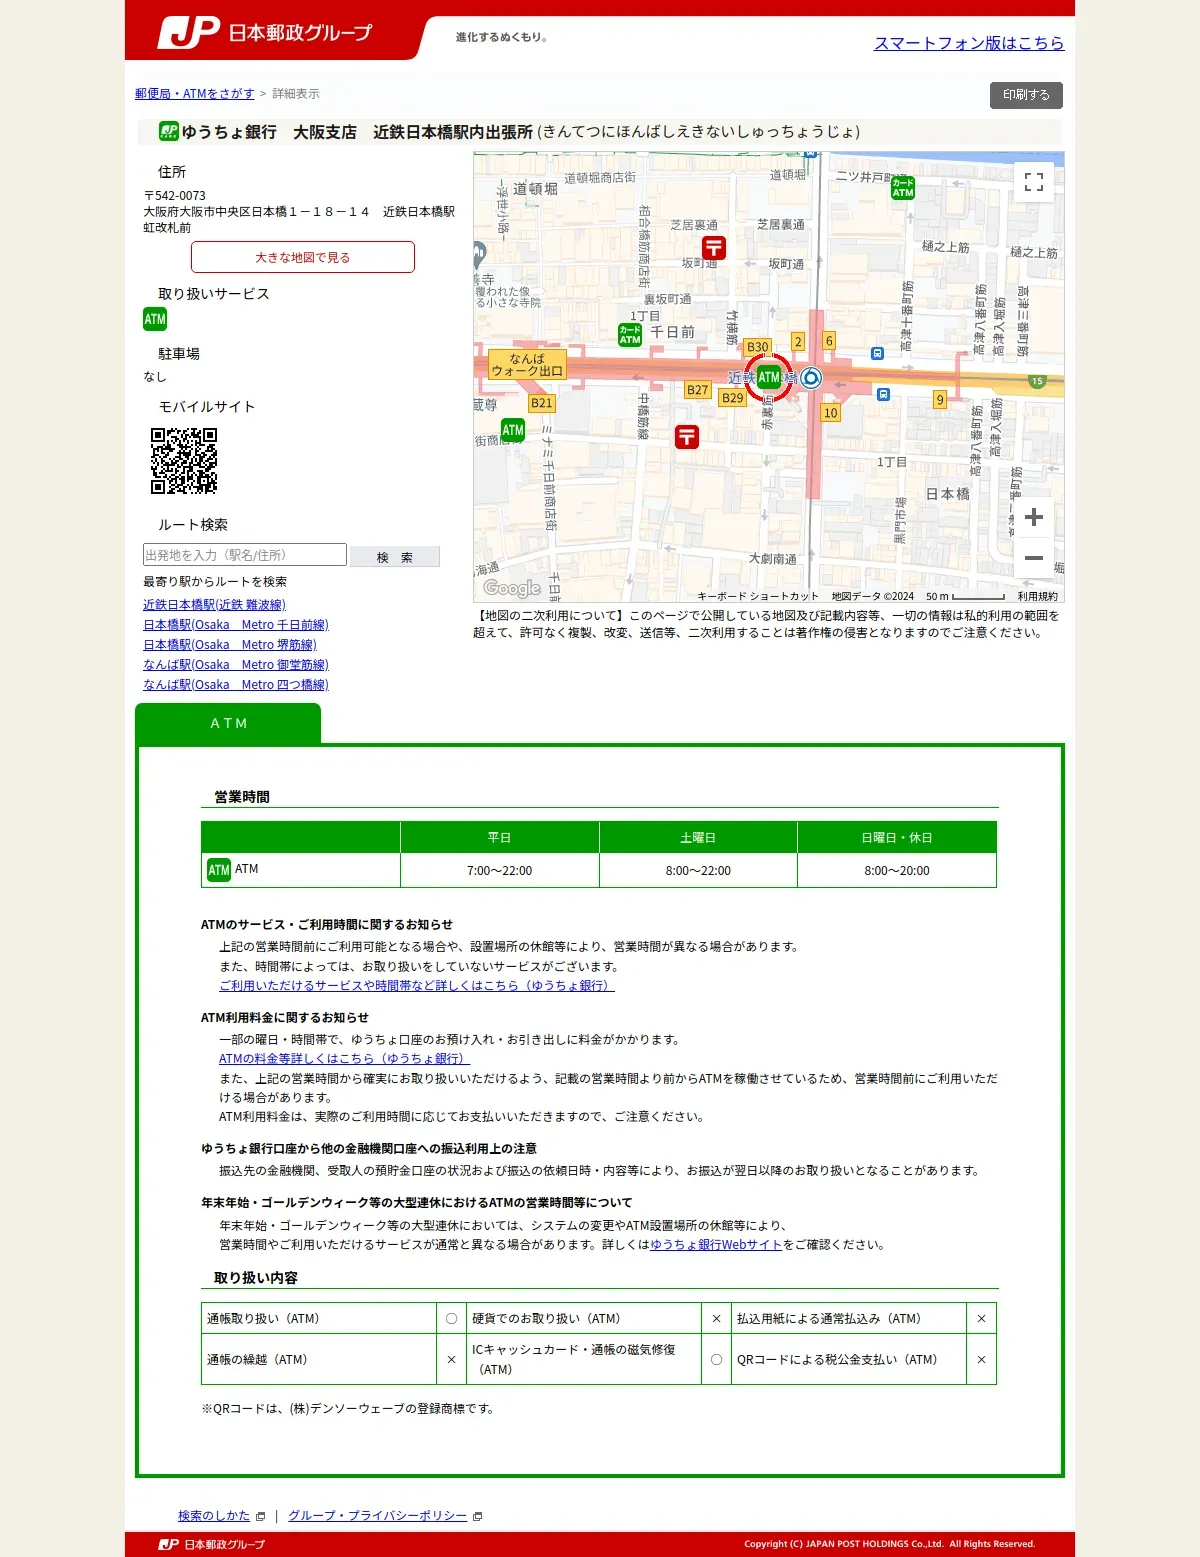Open the スマートフォン版はこちら link

(x=969, y=43)
